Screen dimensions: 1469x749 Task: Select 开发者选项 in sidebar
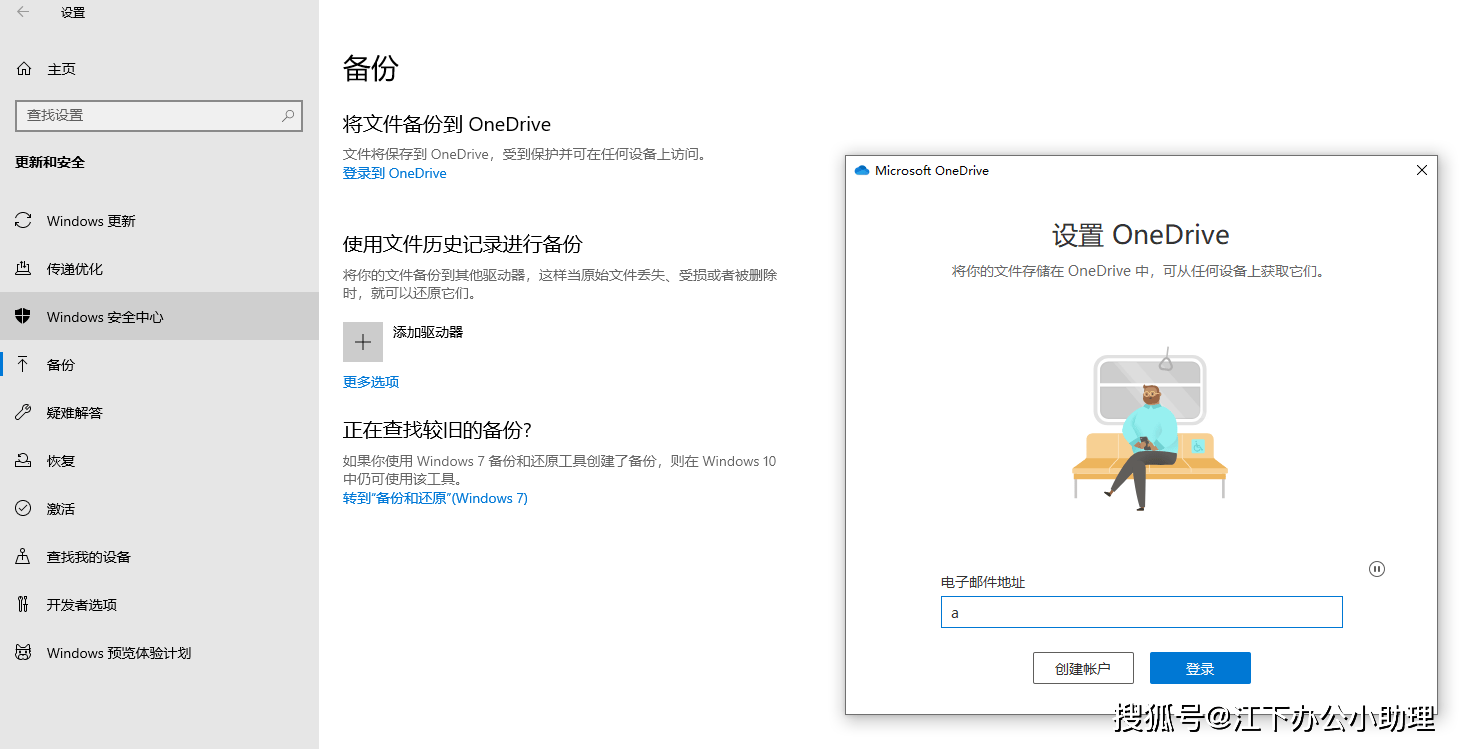point(160,605)
